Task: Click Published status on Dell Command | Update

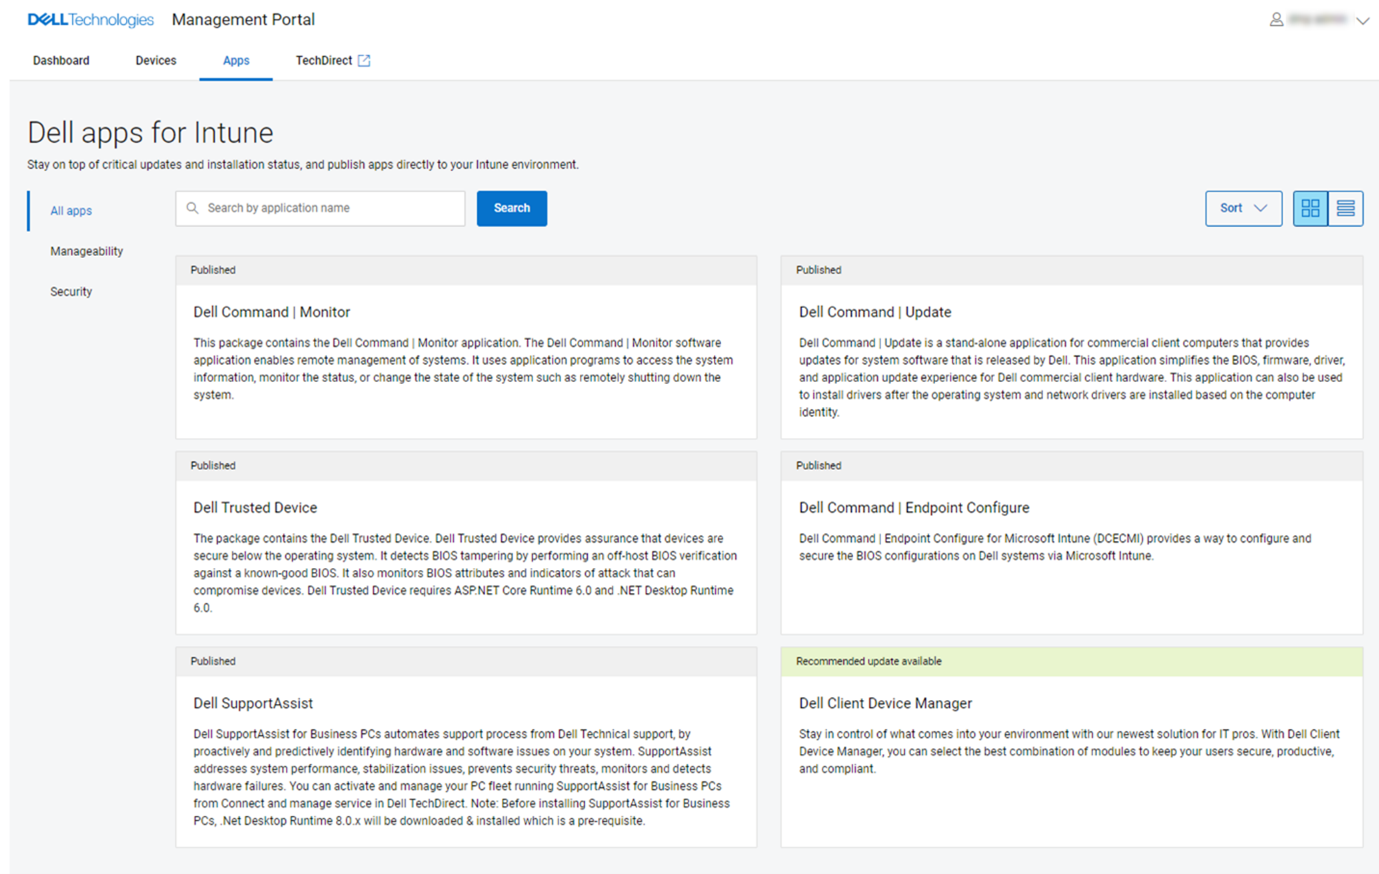Action: pos(819,270)
